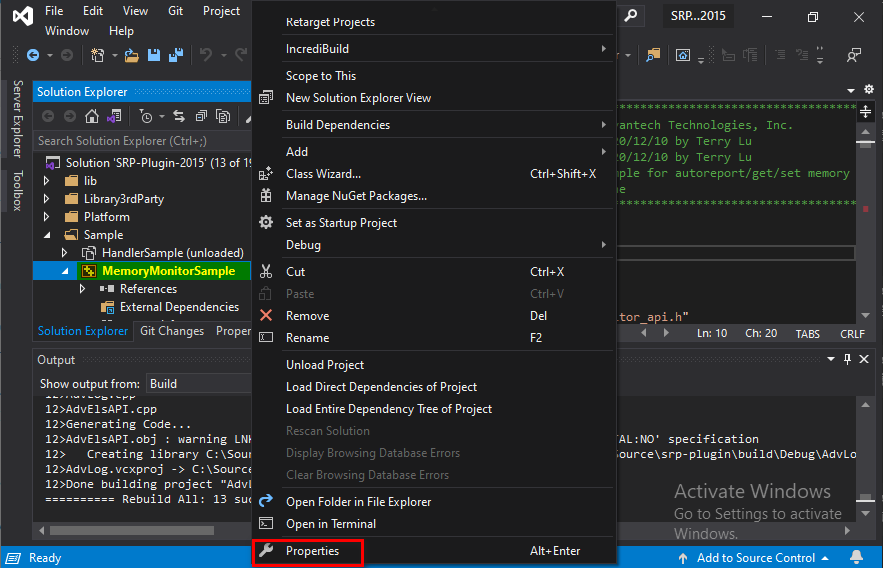Click the Home icon in Solution Explorer
Screen dimensions: 883x568
click(91, 116)
